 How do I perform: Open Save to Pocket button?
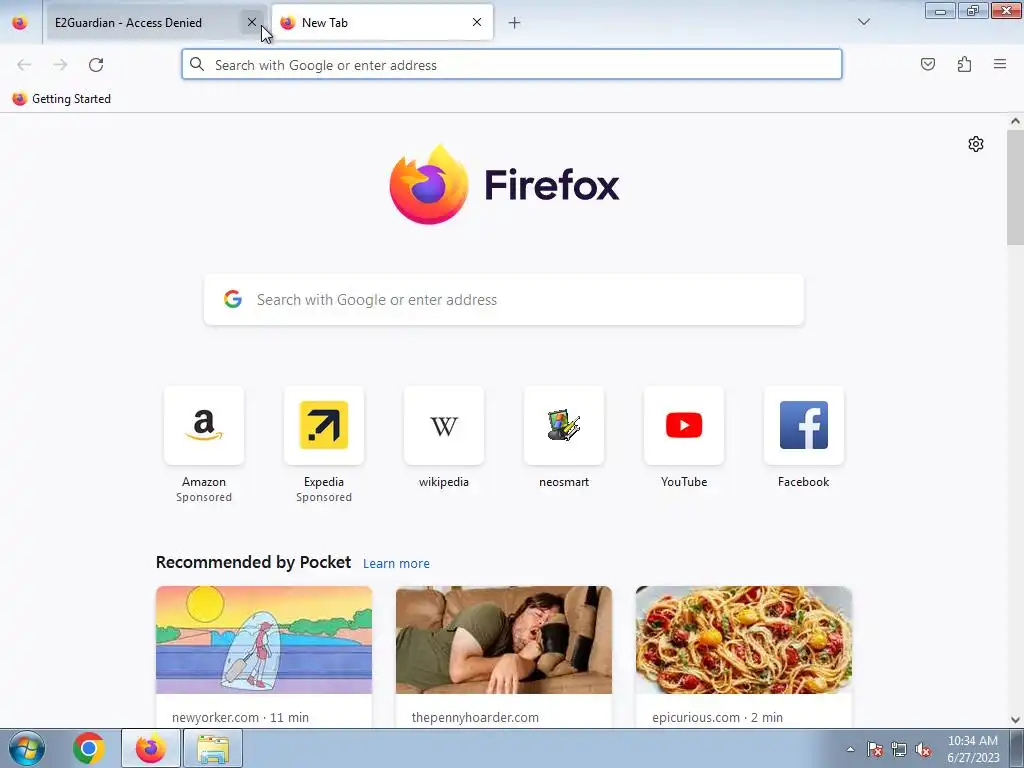coord(928,64)
